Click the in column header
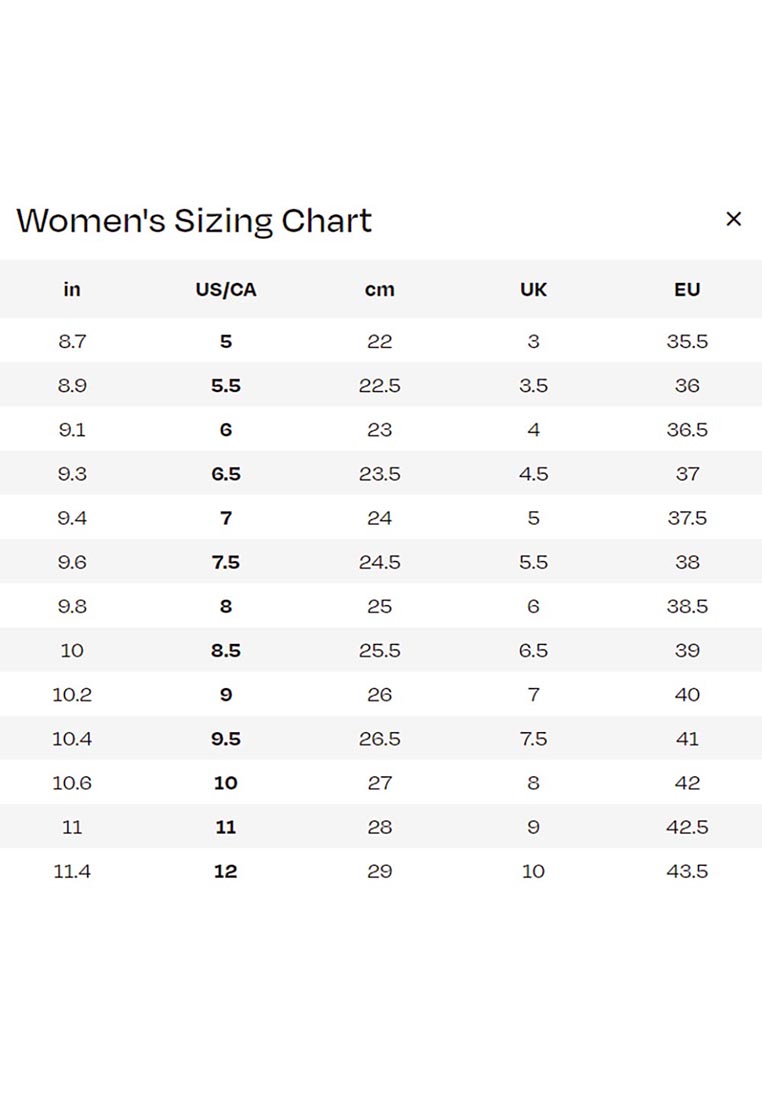 pos(72,290)
